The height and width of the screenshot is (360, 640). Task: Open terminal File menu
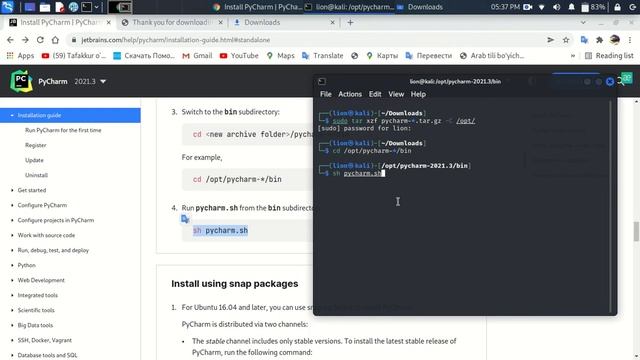(326, 94)
